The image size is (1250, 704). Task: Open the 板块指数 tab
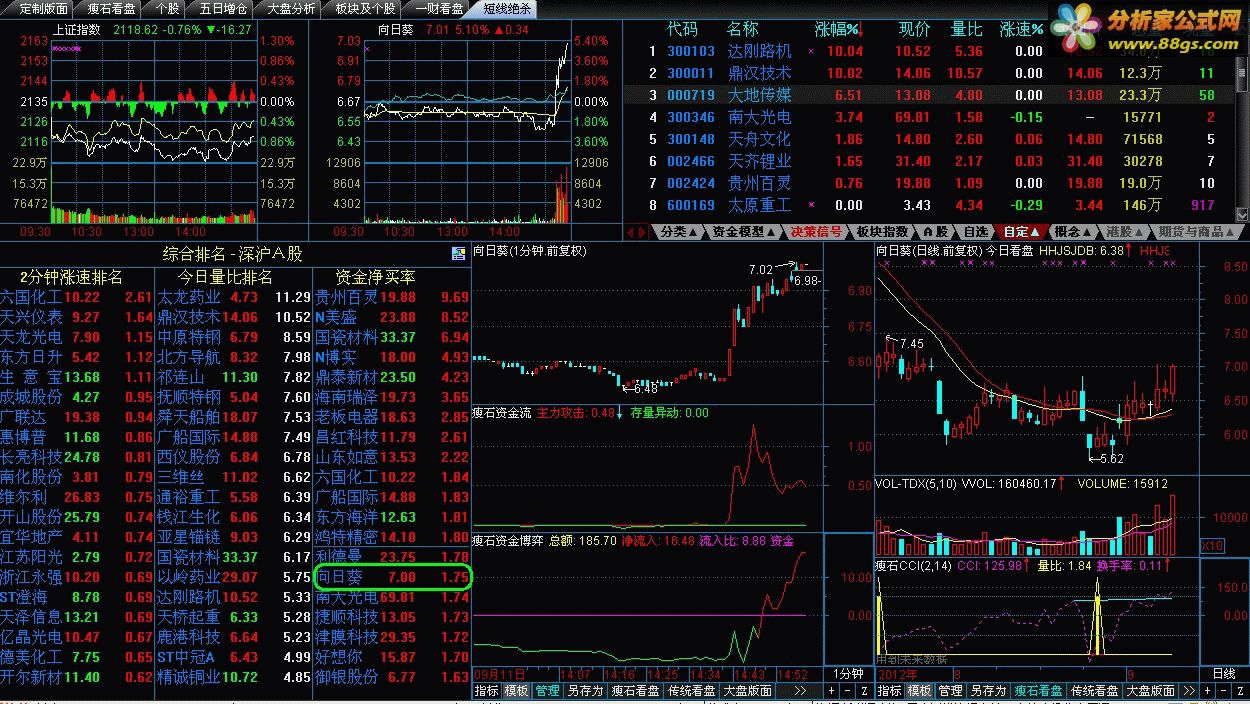(882, 231)
